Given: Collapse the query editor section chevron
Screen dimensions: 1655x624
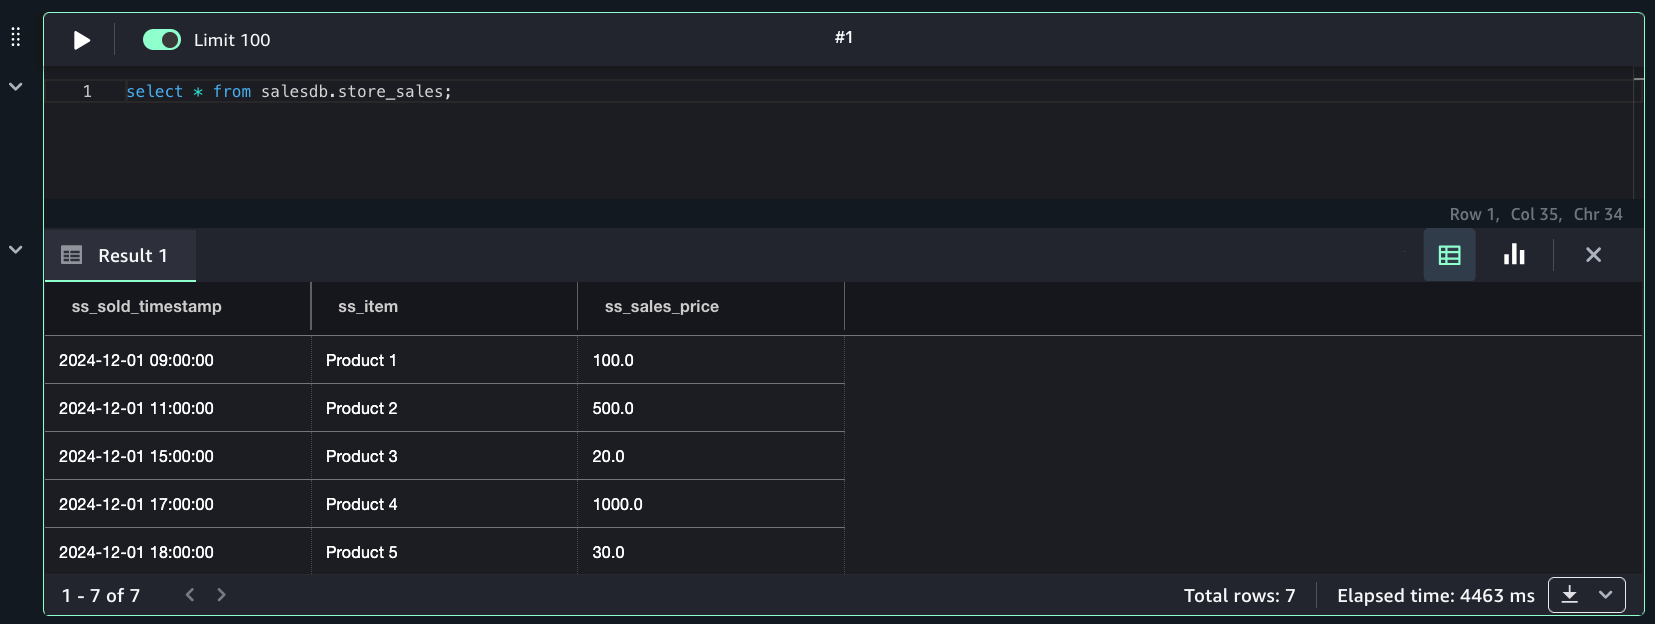Looking at the screenshot, I should click(x=15, y=87).
